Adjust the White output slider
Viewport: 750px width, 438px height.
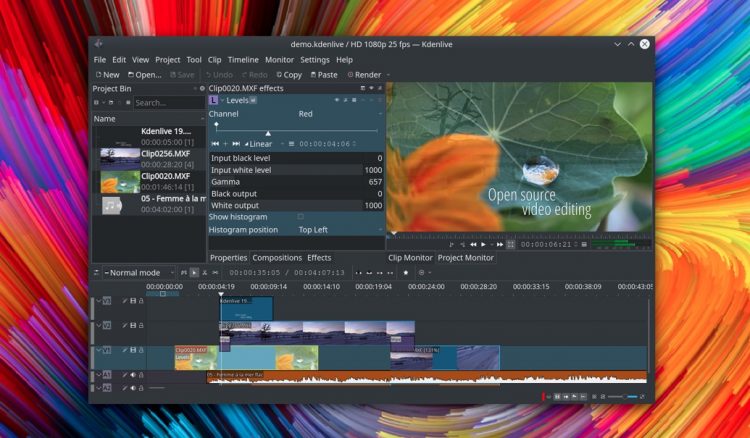(x=297, y=205)
